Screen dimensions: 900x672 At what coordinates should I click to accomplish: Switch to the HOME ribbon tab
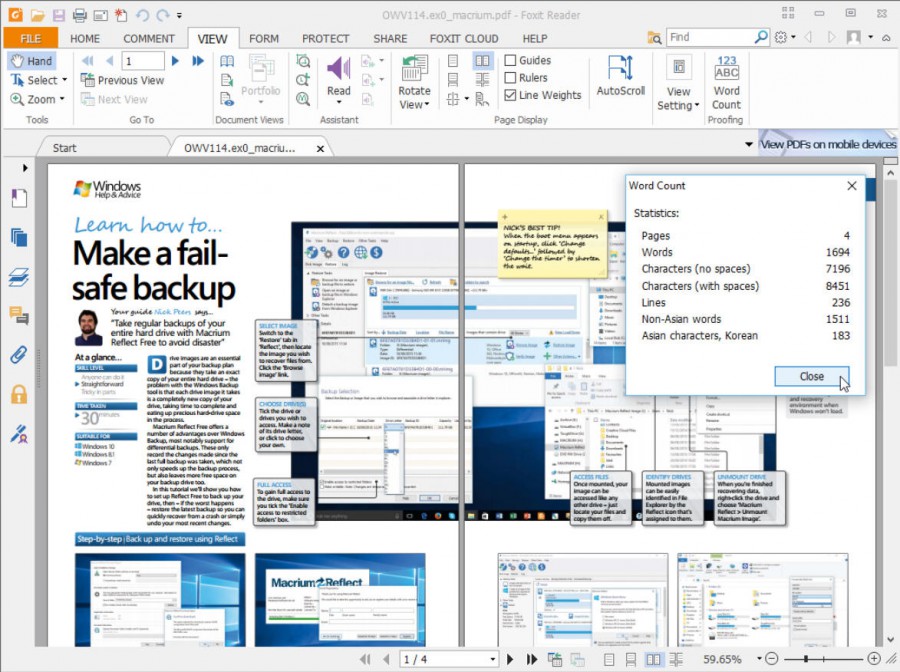click(x=85, y=38)
